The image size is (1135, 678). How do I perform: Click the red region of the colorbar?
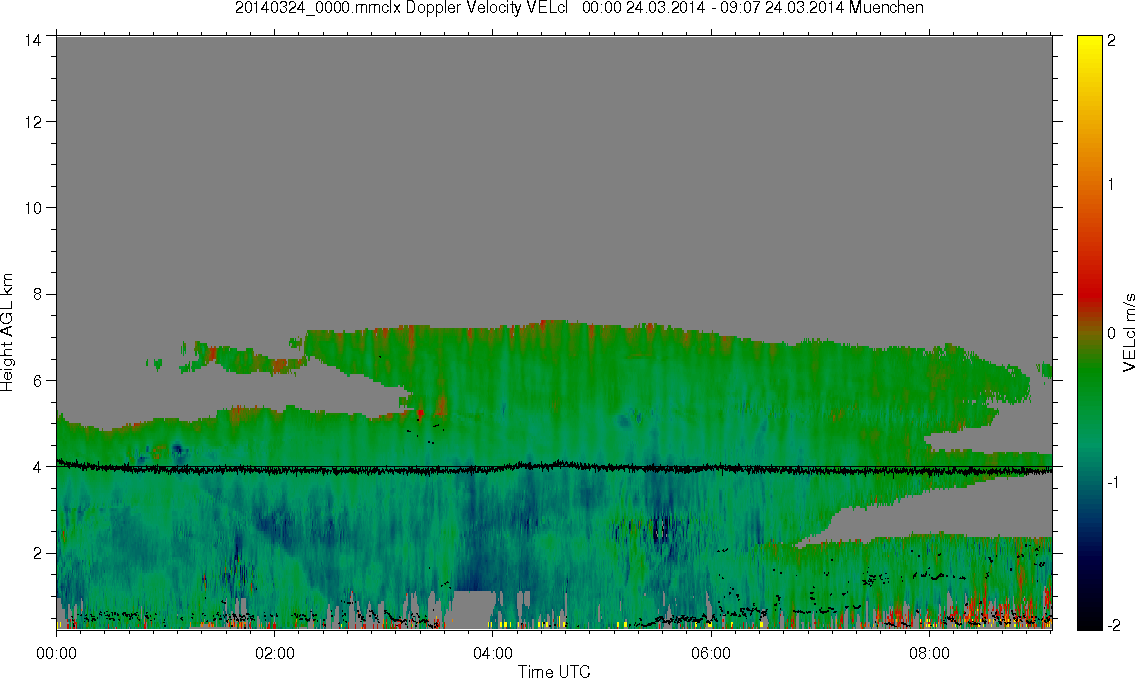(1089, 293)
